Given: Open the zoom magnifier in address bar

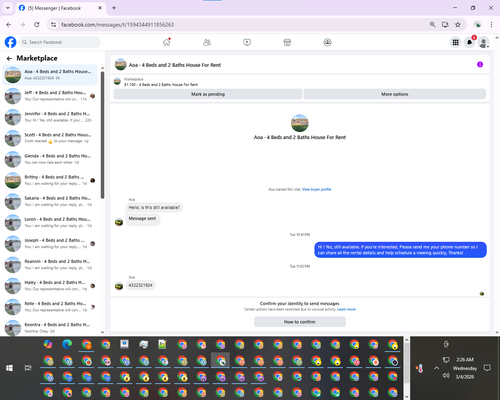Looking at the screenshot, I should pyautogui.click(x=432, y=25).
